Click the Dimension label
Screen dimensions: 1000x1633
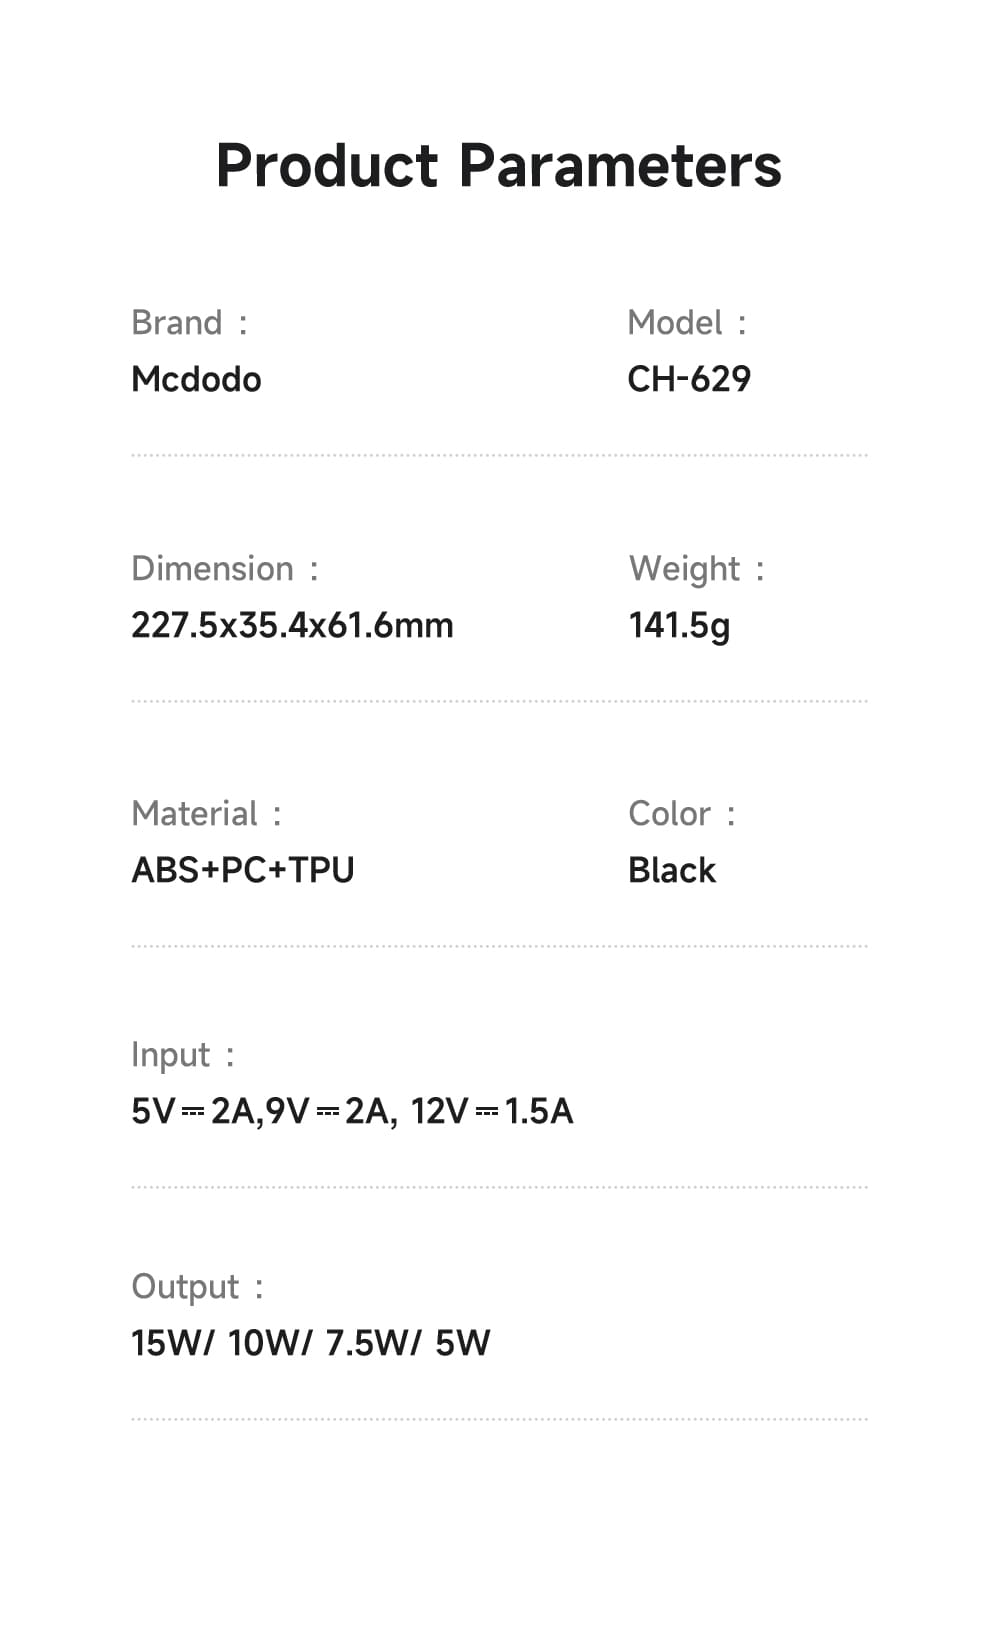click(x=213, y=569)
